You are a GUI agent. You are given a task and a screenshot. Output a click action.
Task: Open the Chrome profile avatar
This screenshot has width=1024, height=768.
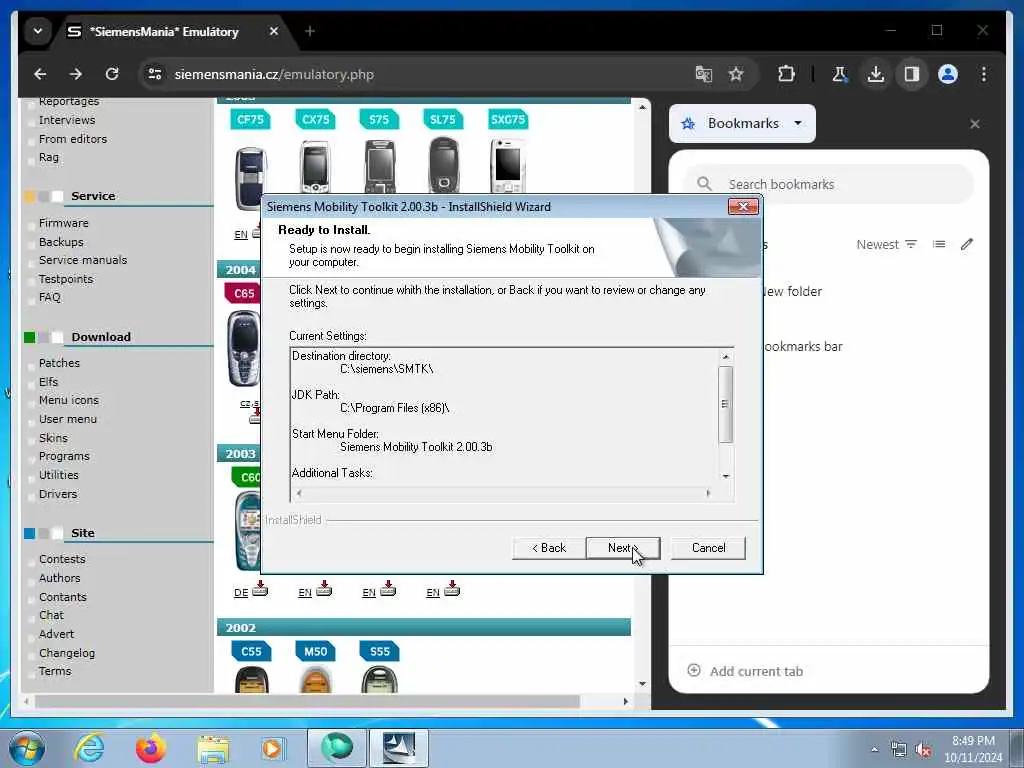(x=948, y=74)
